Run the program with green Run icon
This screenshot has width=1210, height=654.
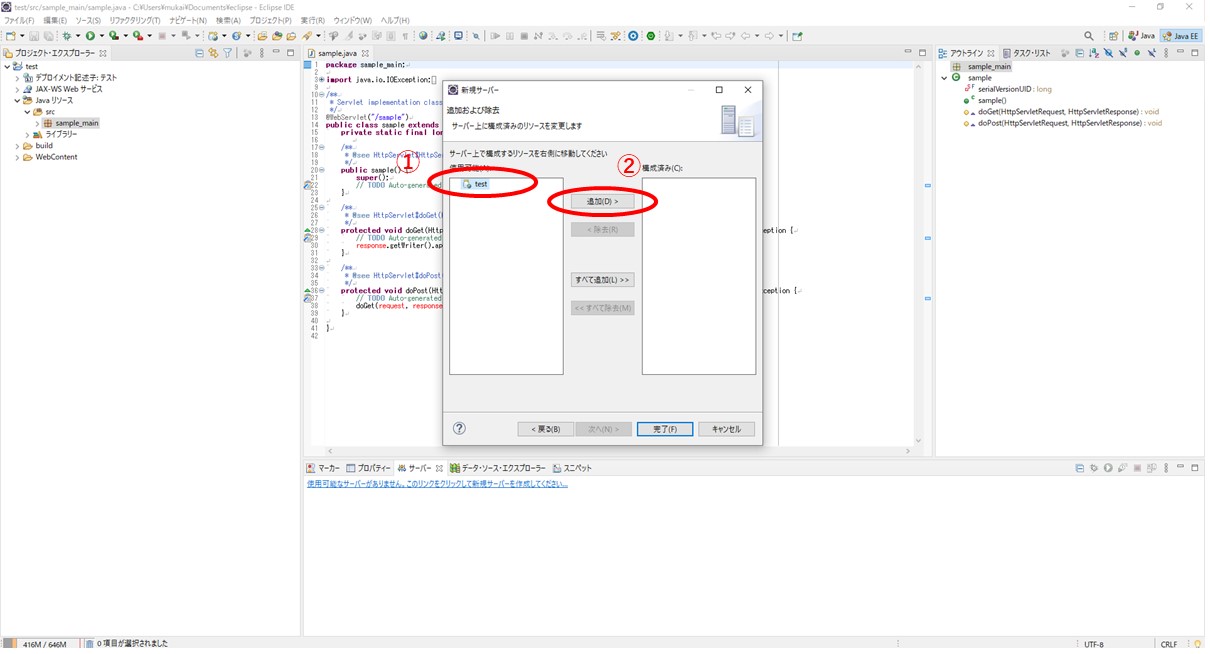click(x=89, y=36)
